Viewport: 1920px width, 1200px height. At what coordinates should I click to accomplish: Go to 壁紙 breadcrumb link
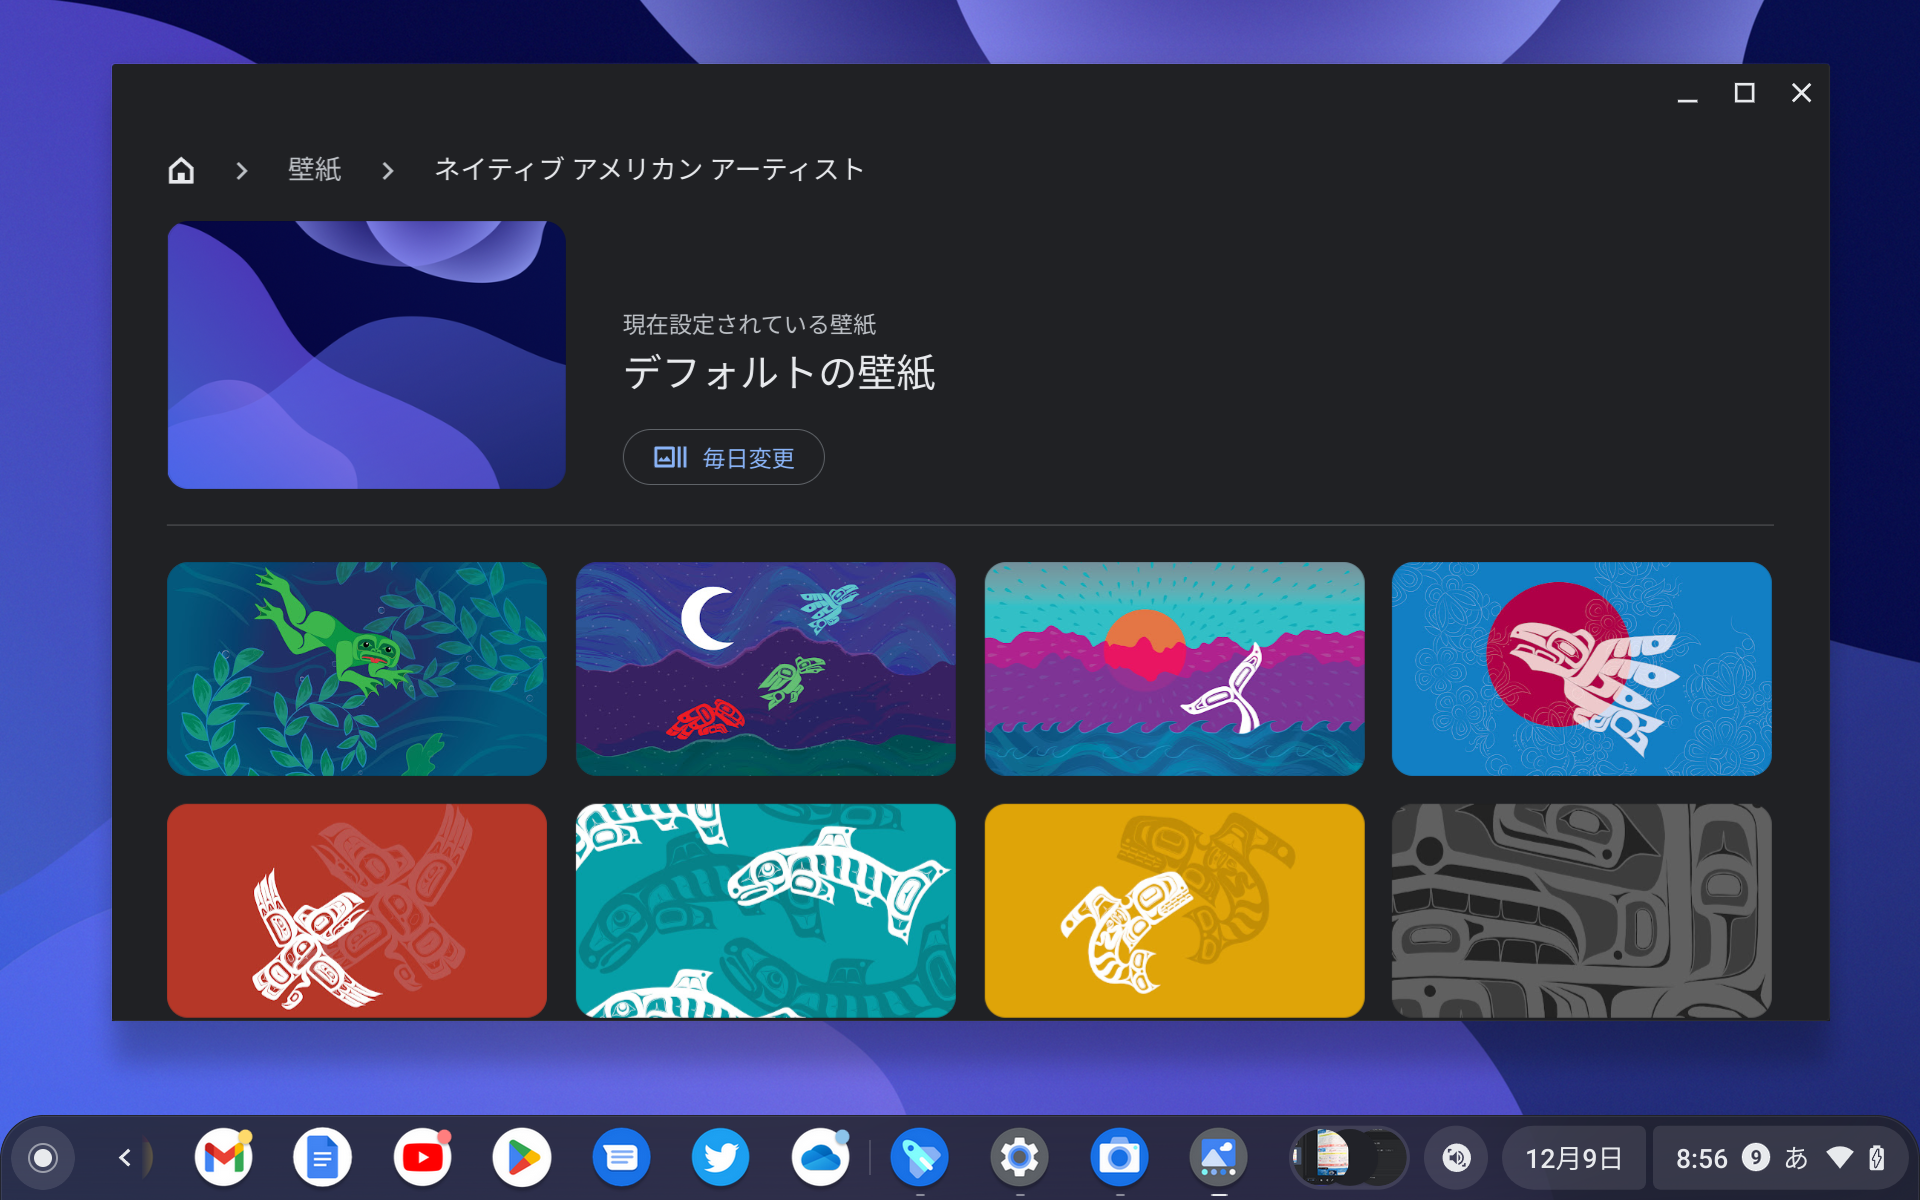click(314, 170)
